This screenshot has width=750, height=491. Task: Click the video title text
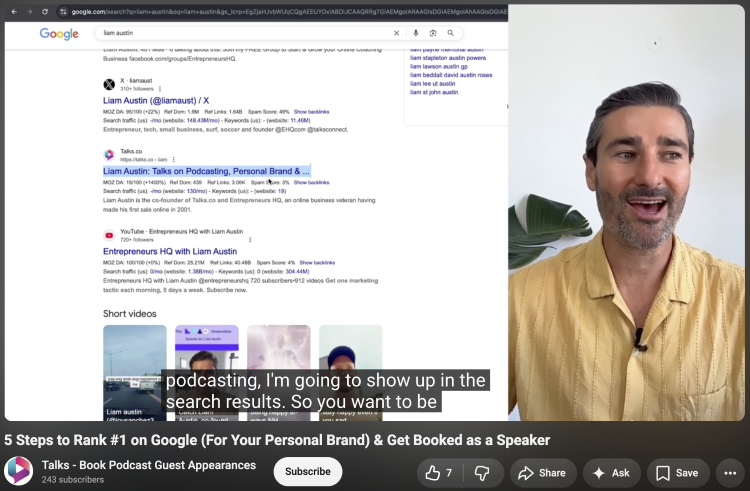pos(277,440)
